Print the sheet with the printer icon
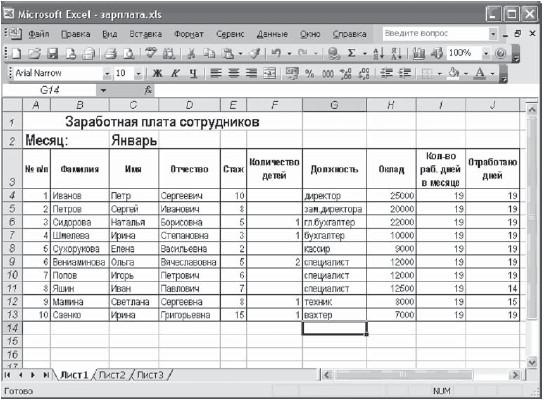Image resolution: width=544 pixels, height=400 pixels. (111, 54)
